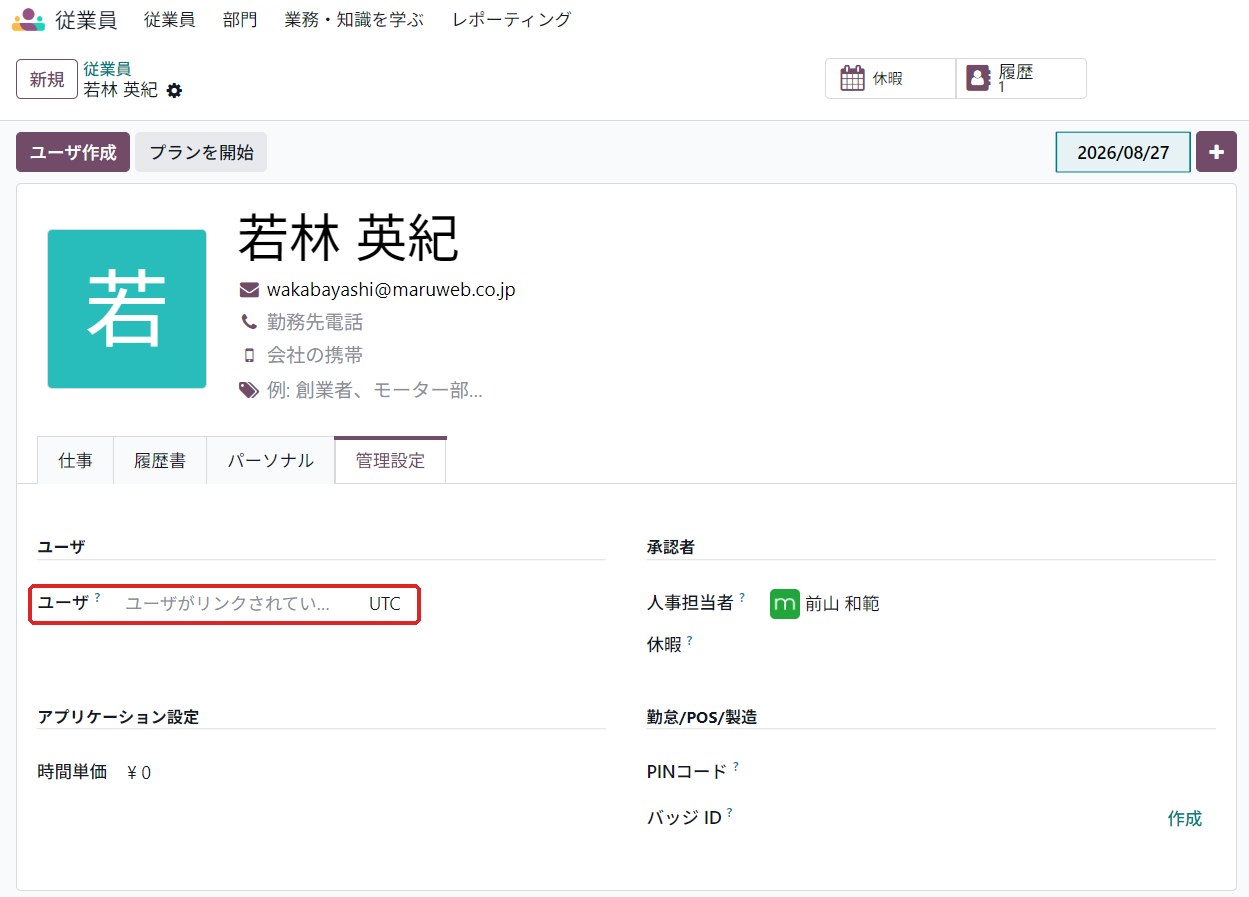Click the 従業員 breadcrumb link

point(107,69)
